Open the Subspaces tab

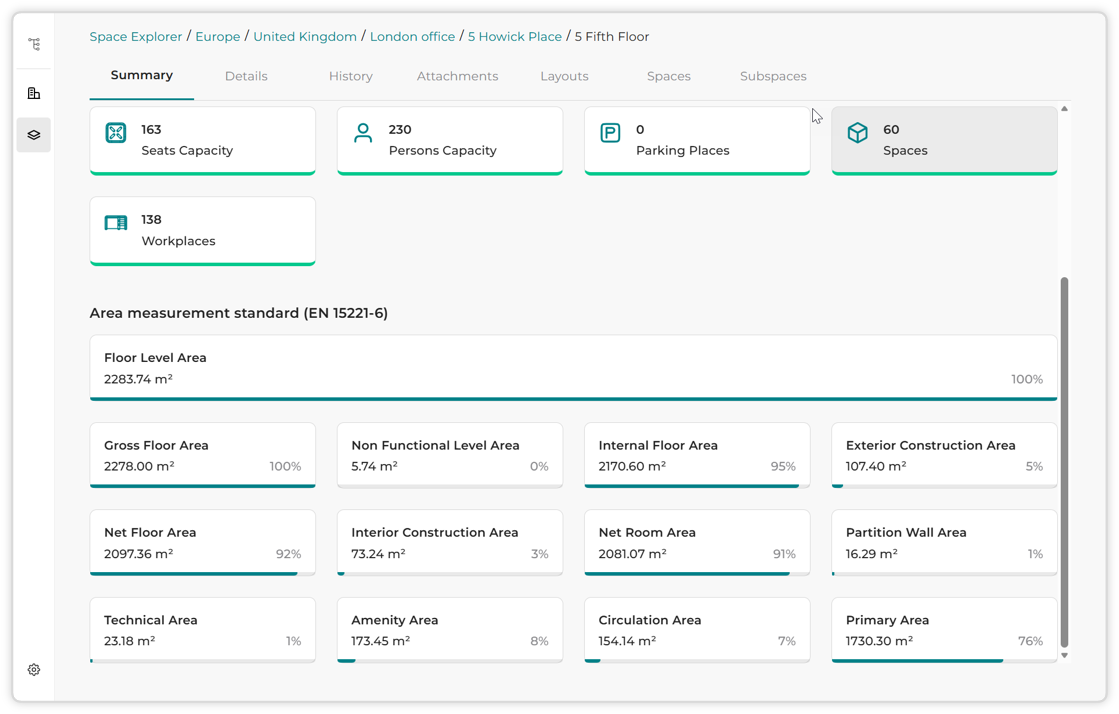tap(773, 76)
